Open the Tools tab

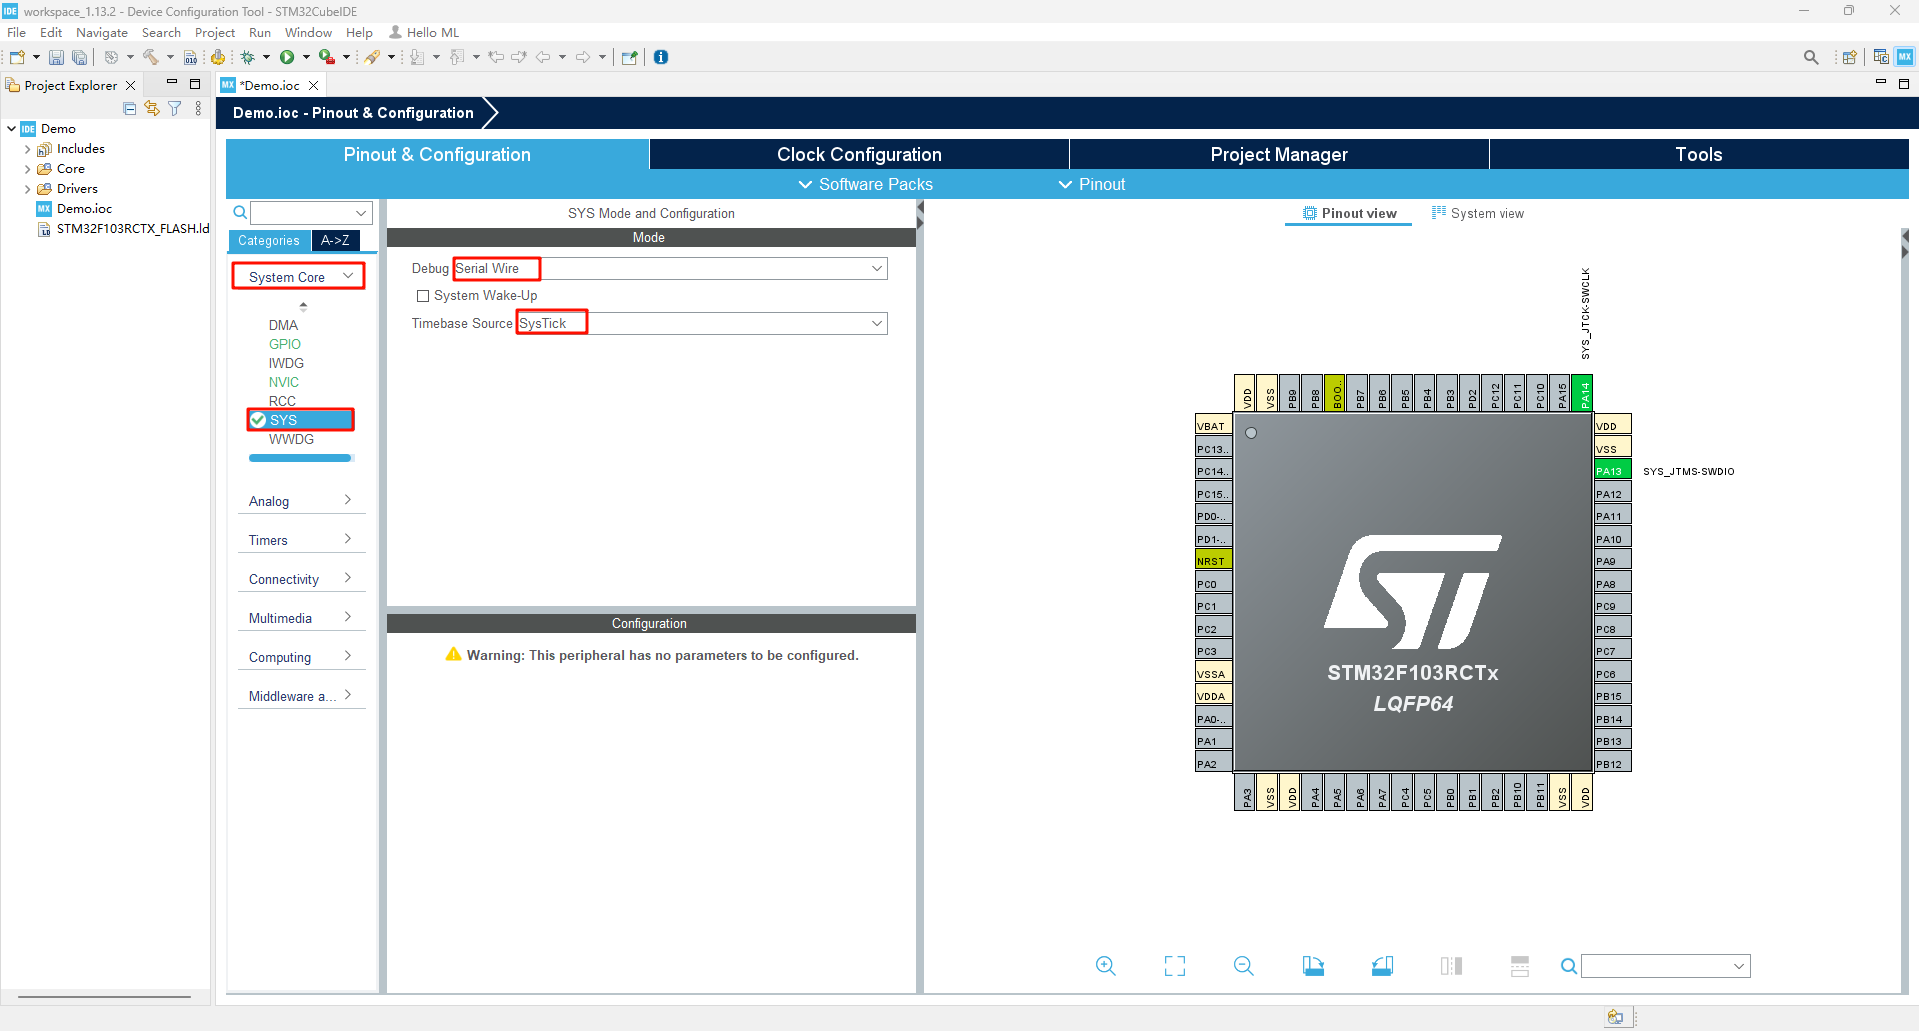[x=1699, y=154]
